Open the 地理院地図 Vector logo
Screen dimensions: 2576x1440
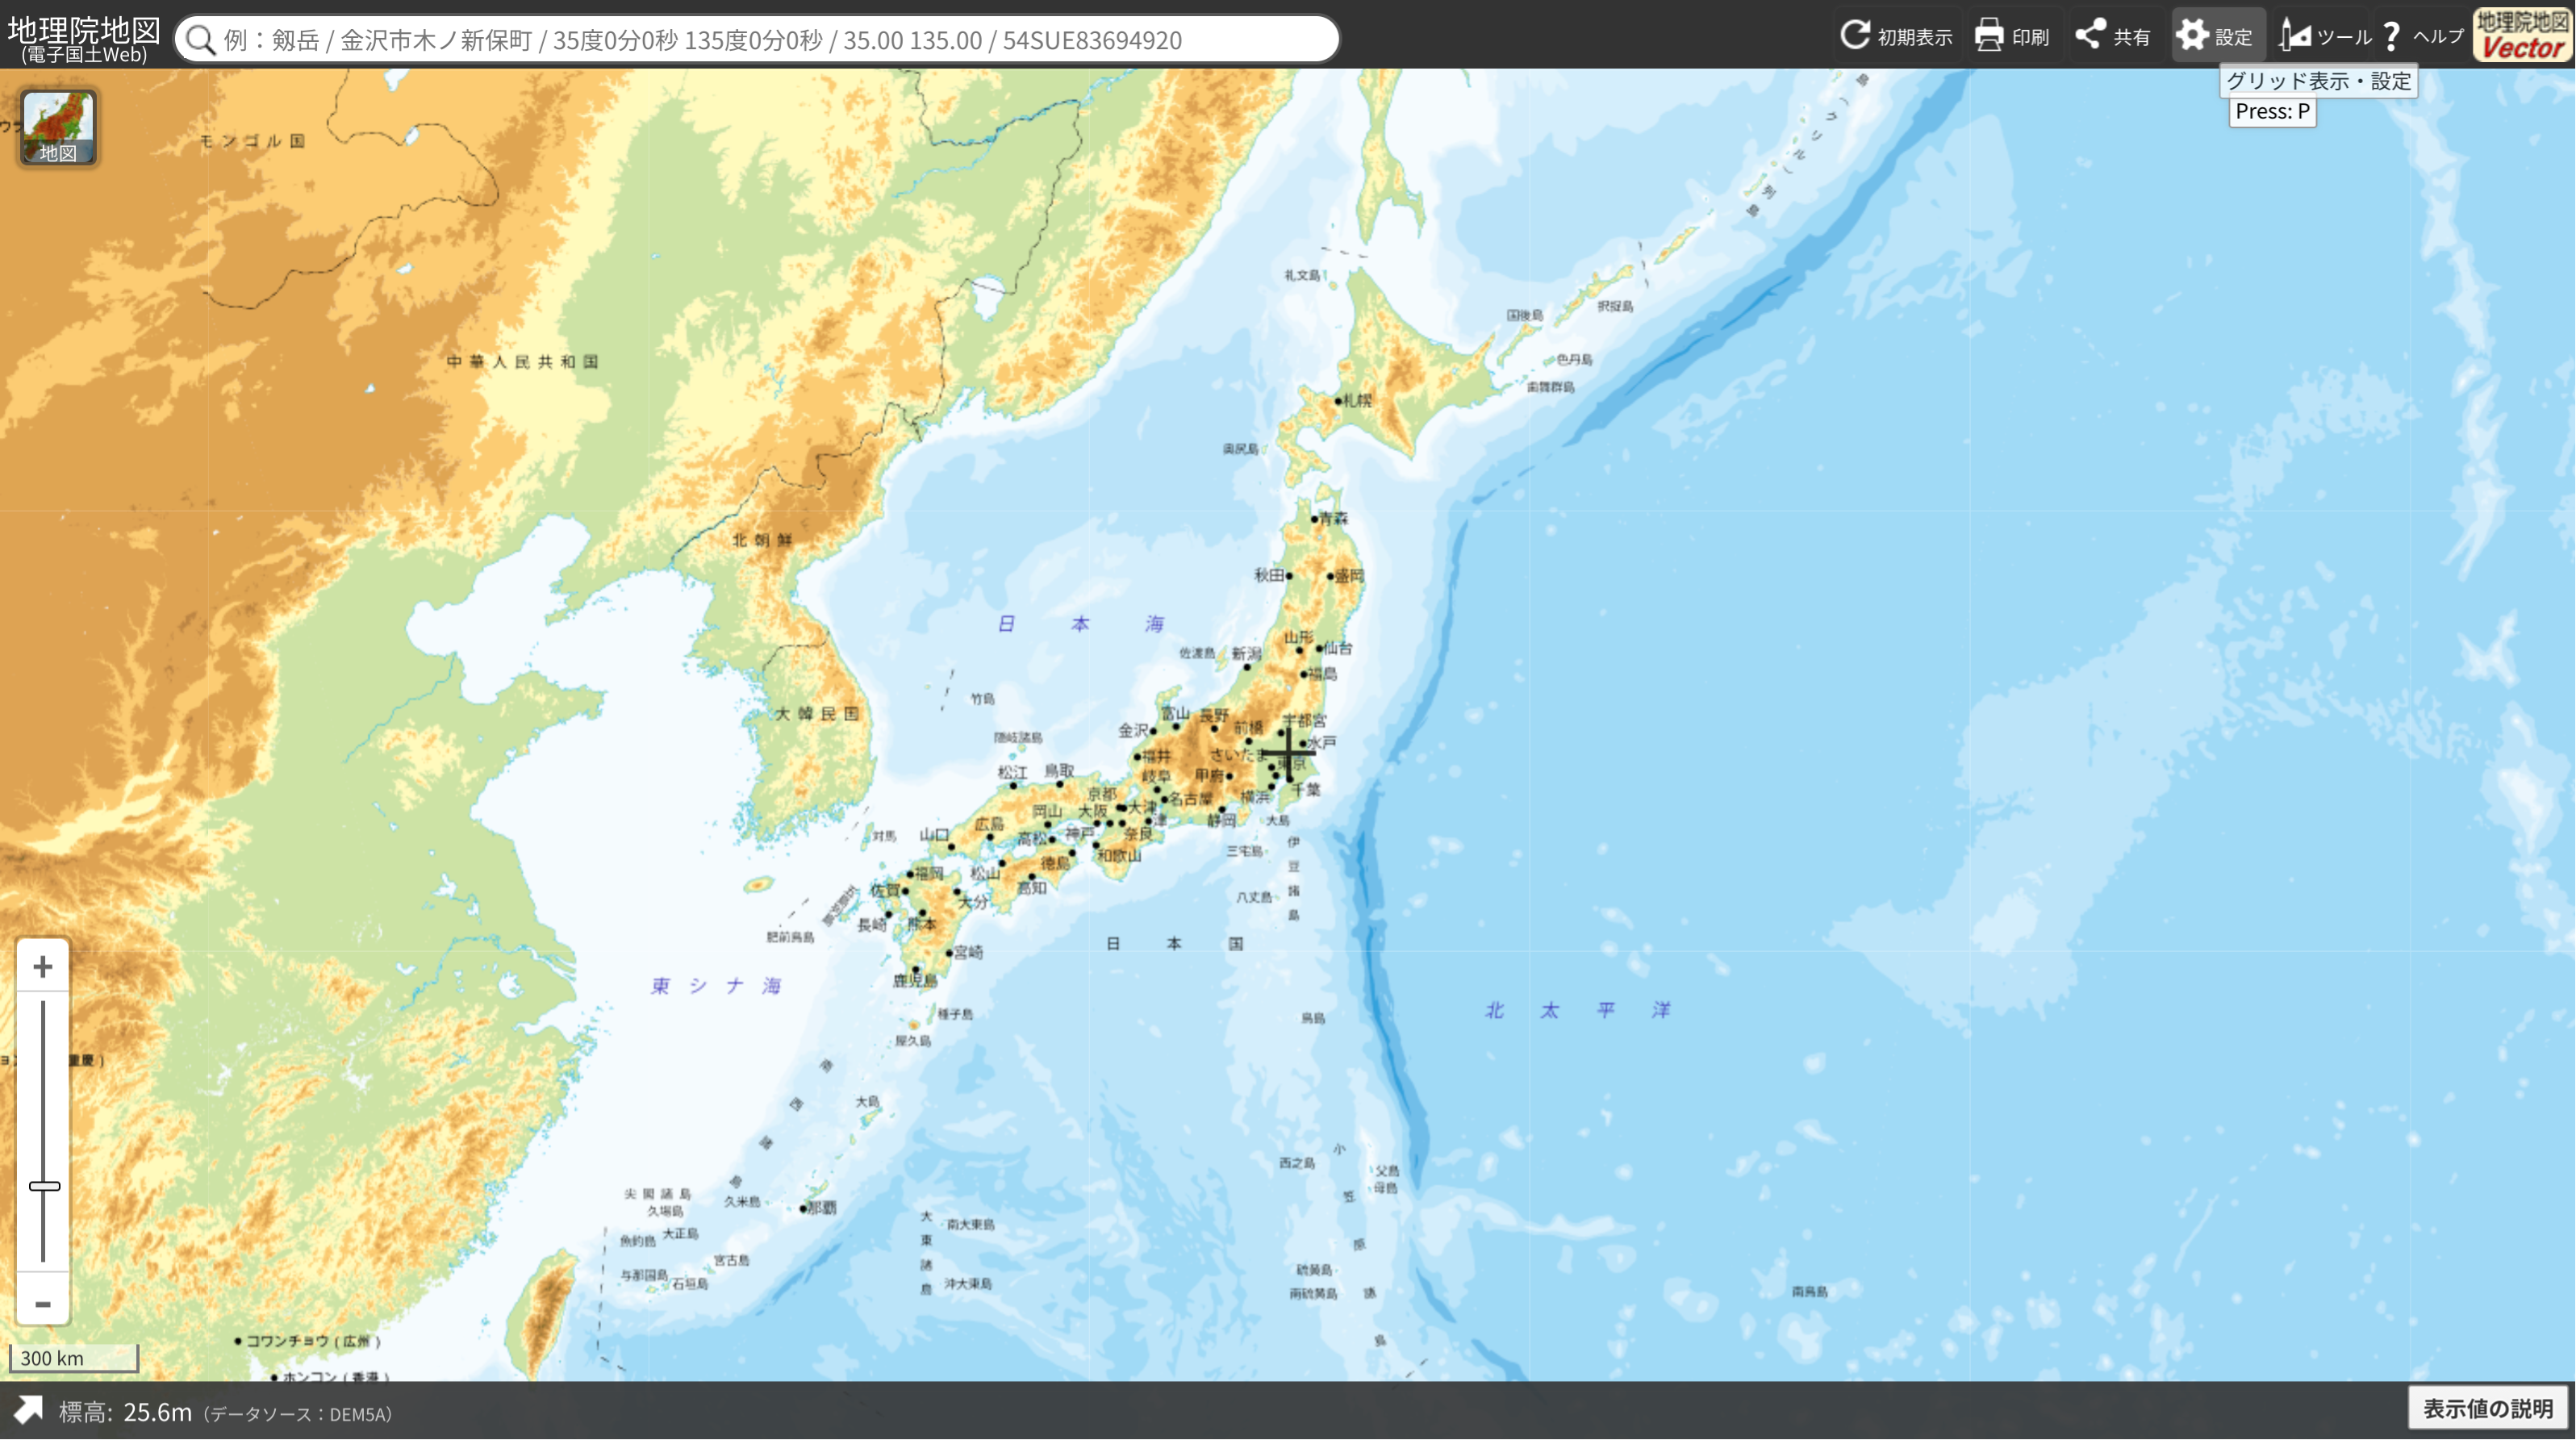(2522, 36)
